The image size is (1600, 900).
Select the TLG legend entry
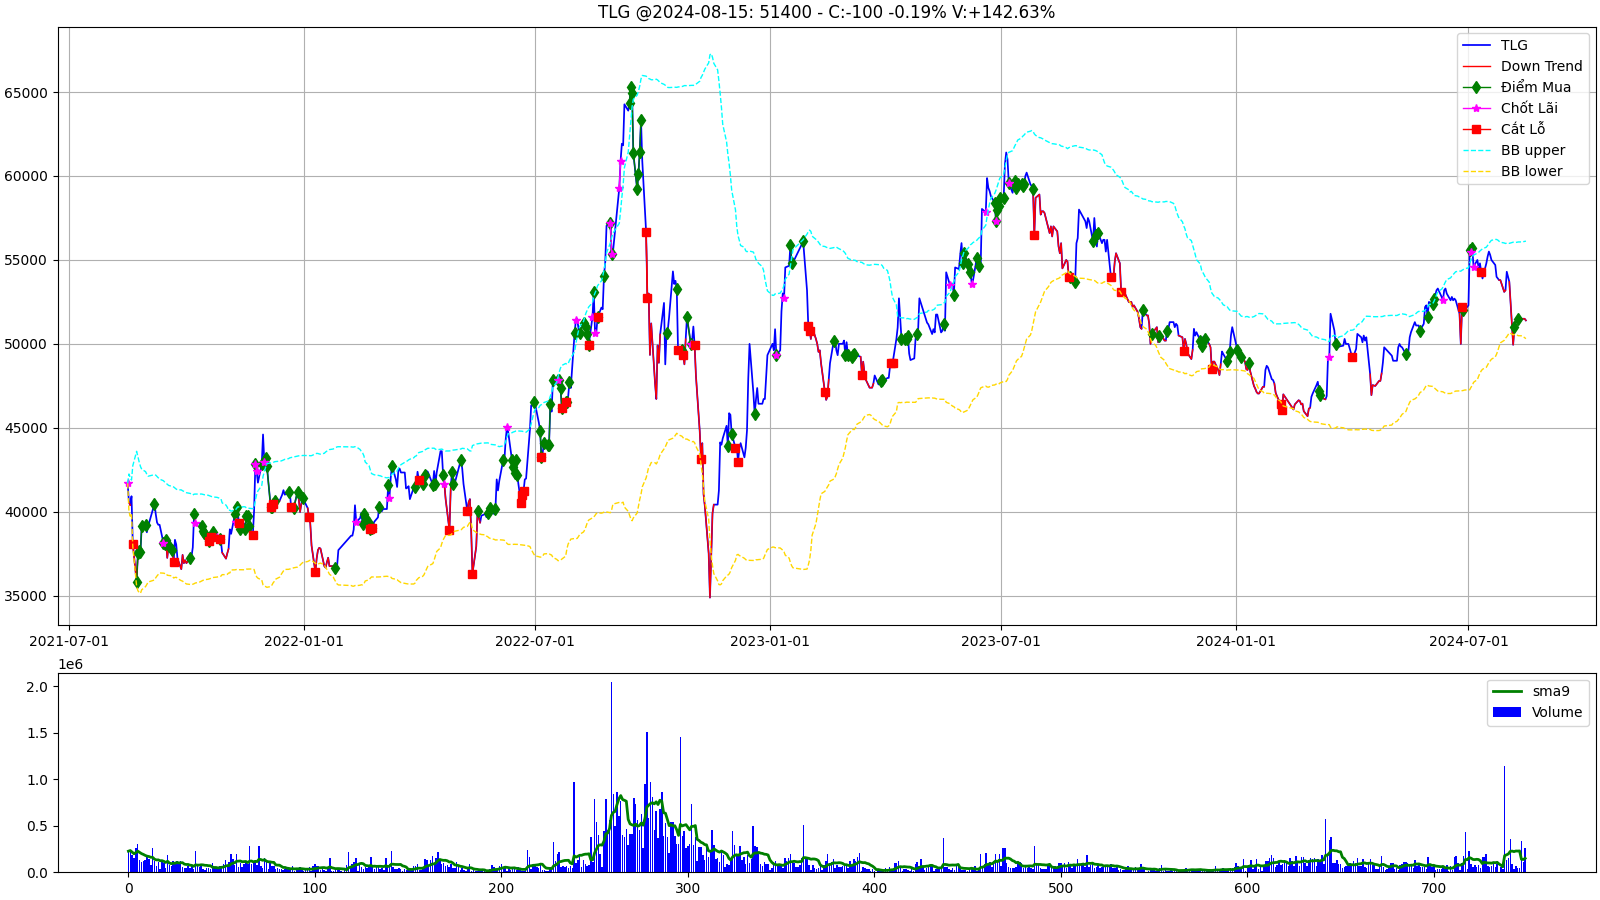coord(1514,45)
